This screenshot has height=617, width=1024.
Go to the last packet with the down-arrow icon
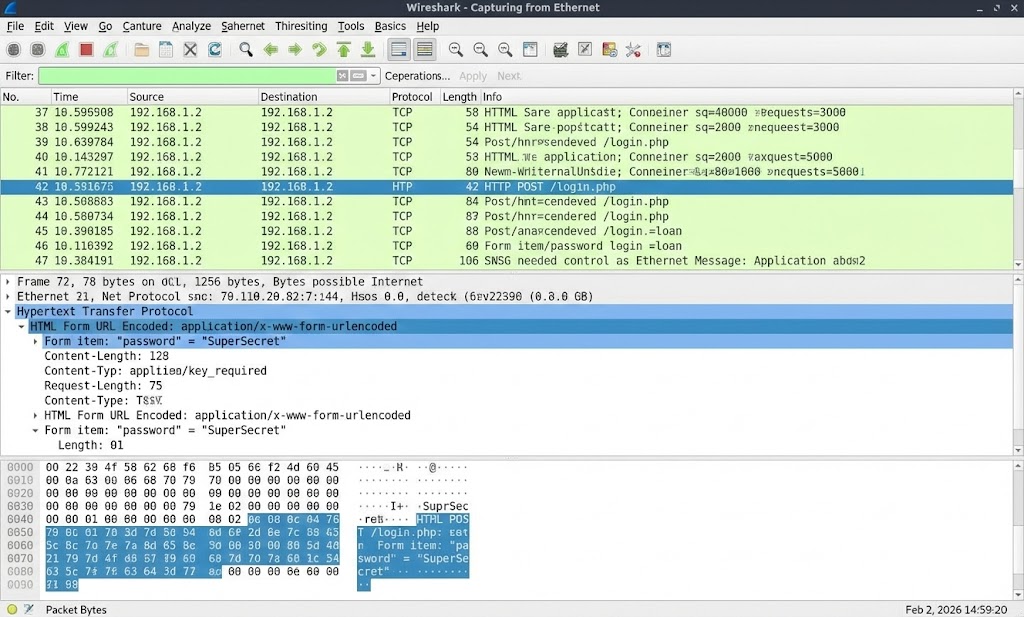[x=367, y=49]
